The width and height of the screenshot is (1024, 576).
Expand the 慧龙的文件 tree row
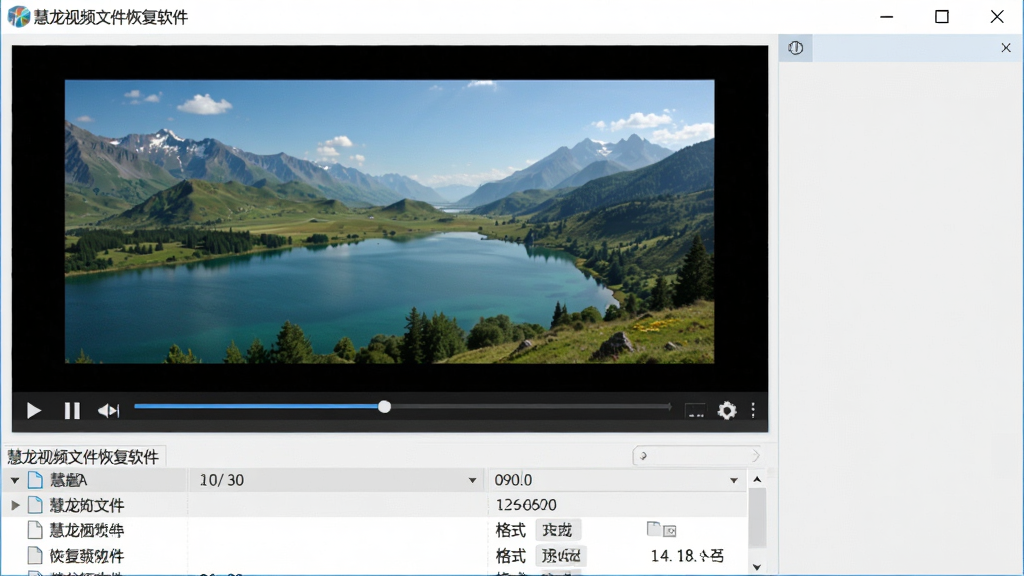(x=15, y=505)
